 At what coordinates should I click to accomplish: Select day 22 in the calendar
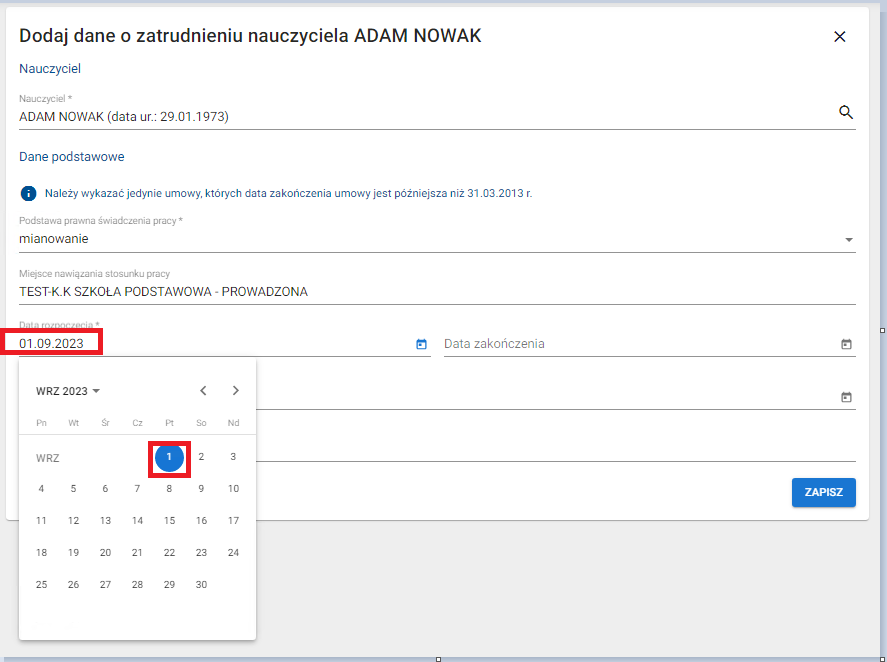(x=169, y=553)
